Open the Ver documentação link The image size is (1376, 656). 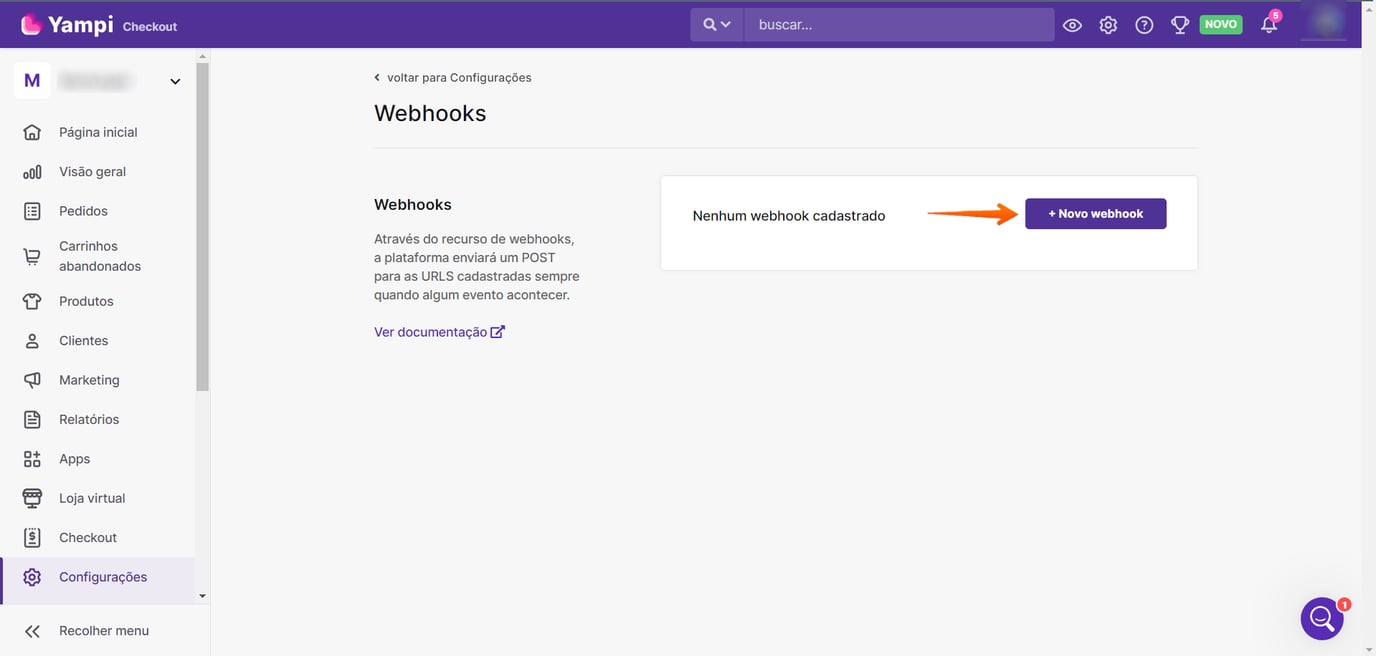coord(432,331)
